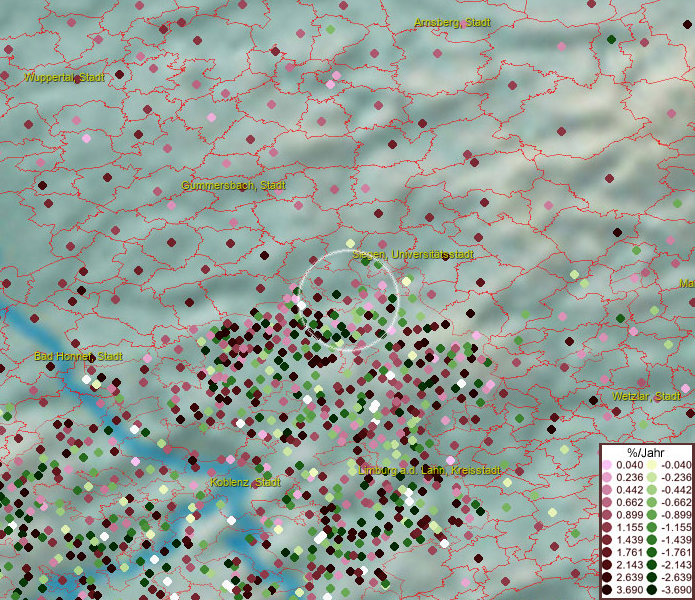Select the -1.155 legend value
This screenshot has height=600, width=695.
[x=676, y=527]
